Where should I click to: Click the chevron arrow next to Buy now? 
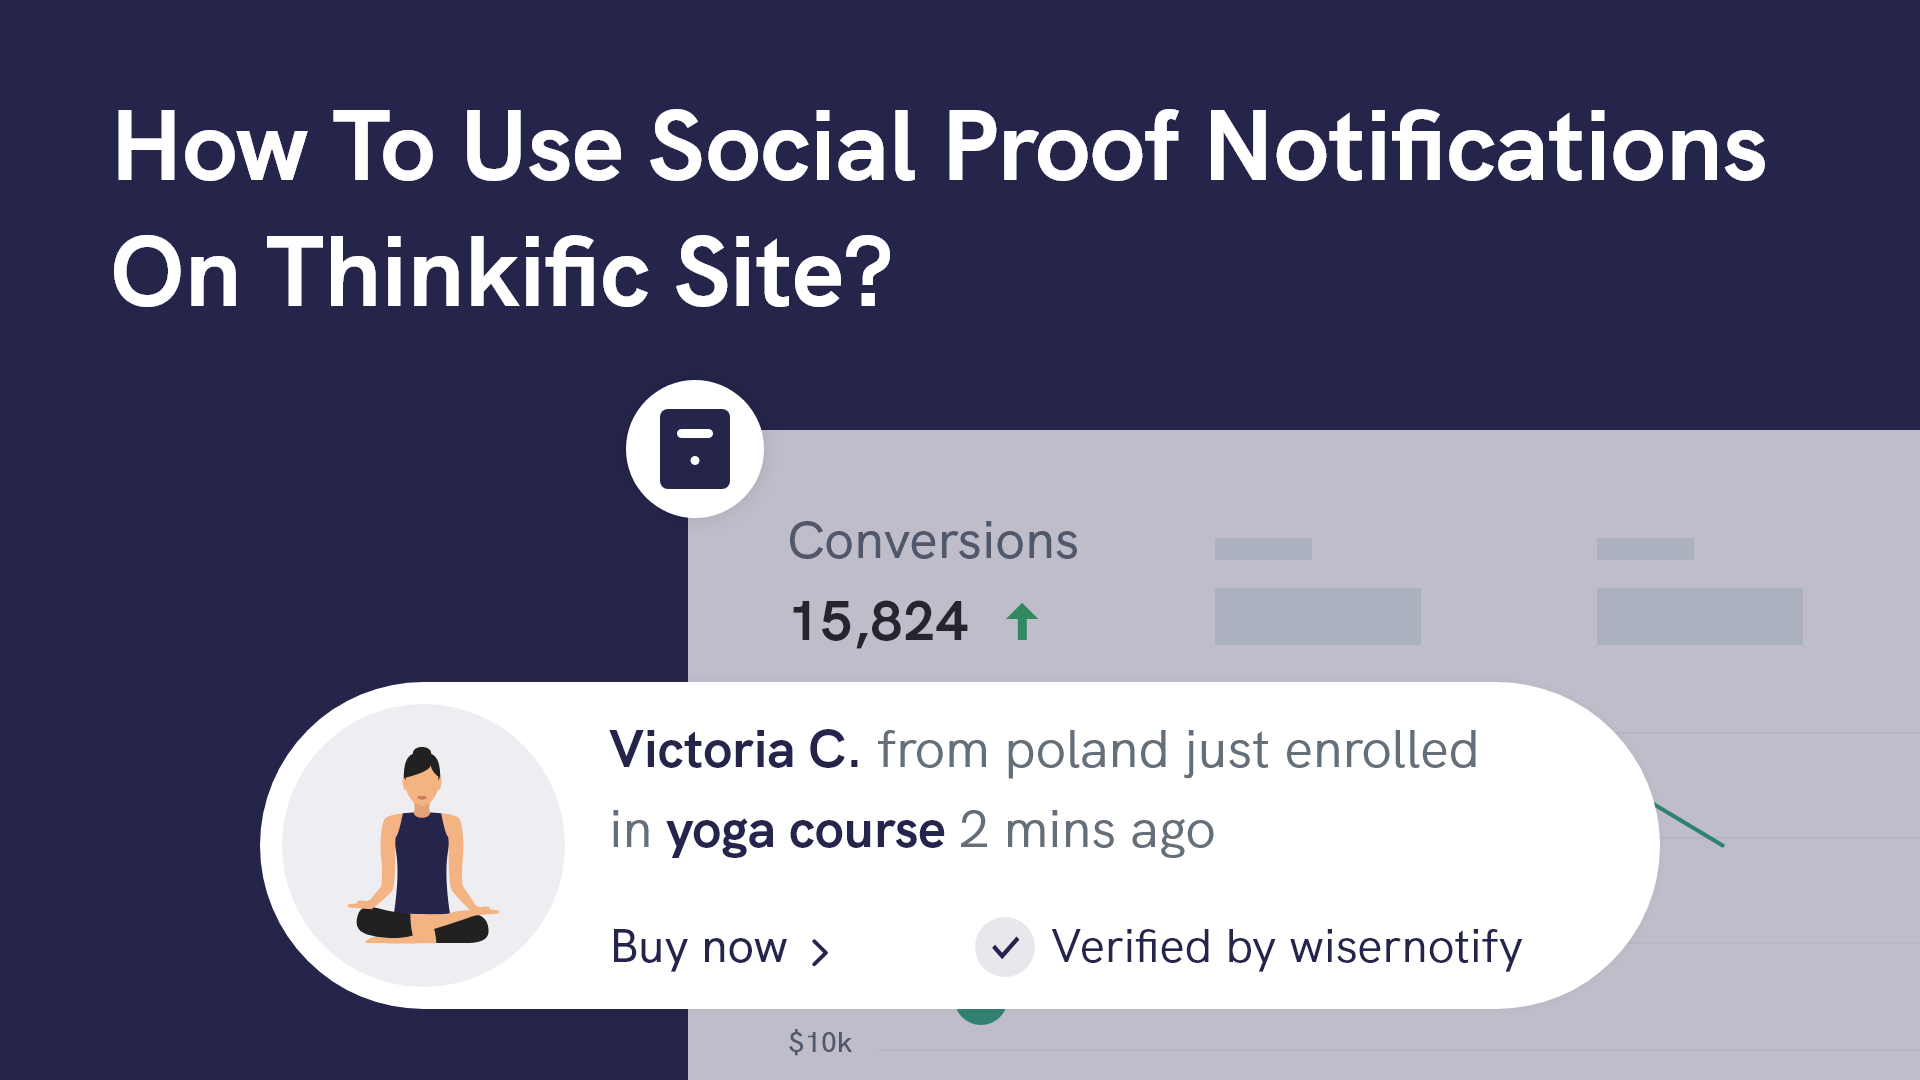coord(820,952)
